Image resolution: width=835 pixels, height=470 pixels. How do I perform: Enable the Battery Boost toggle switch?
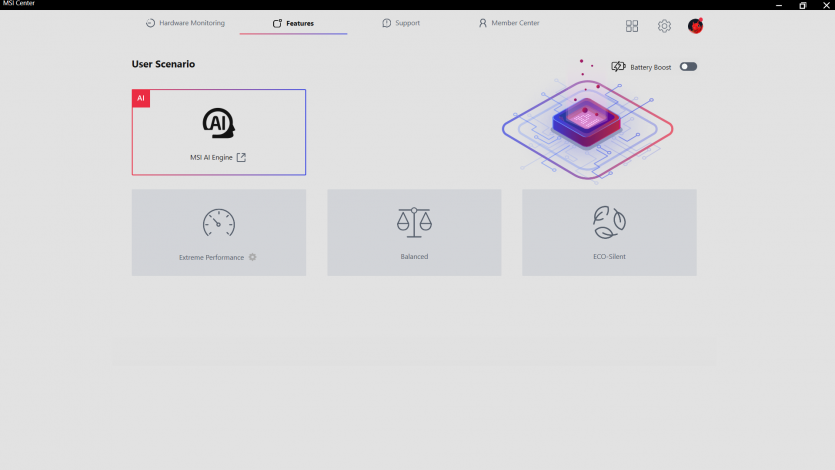coord(688,67)
